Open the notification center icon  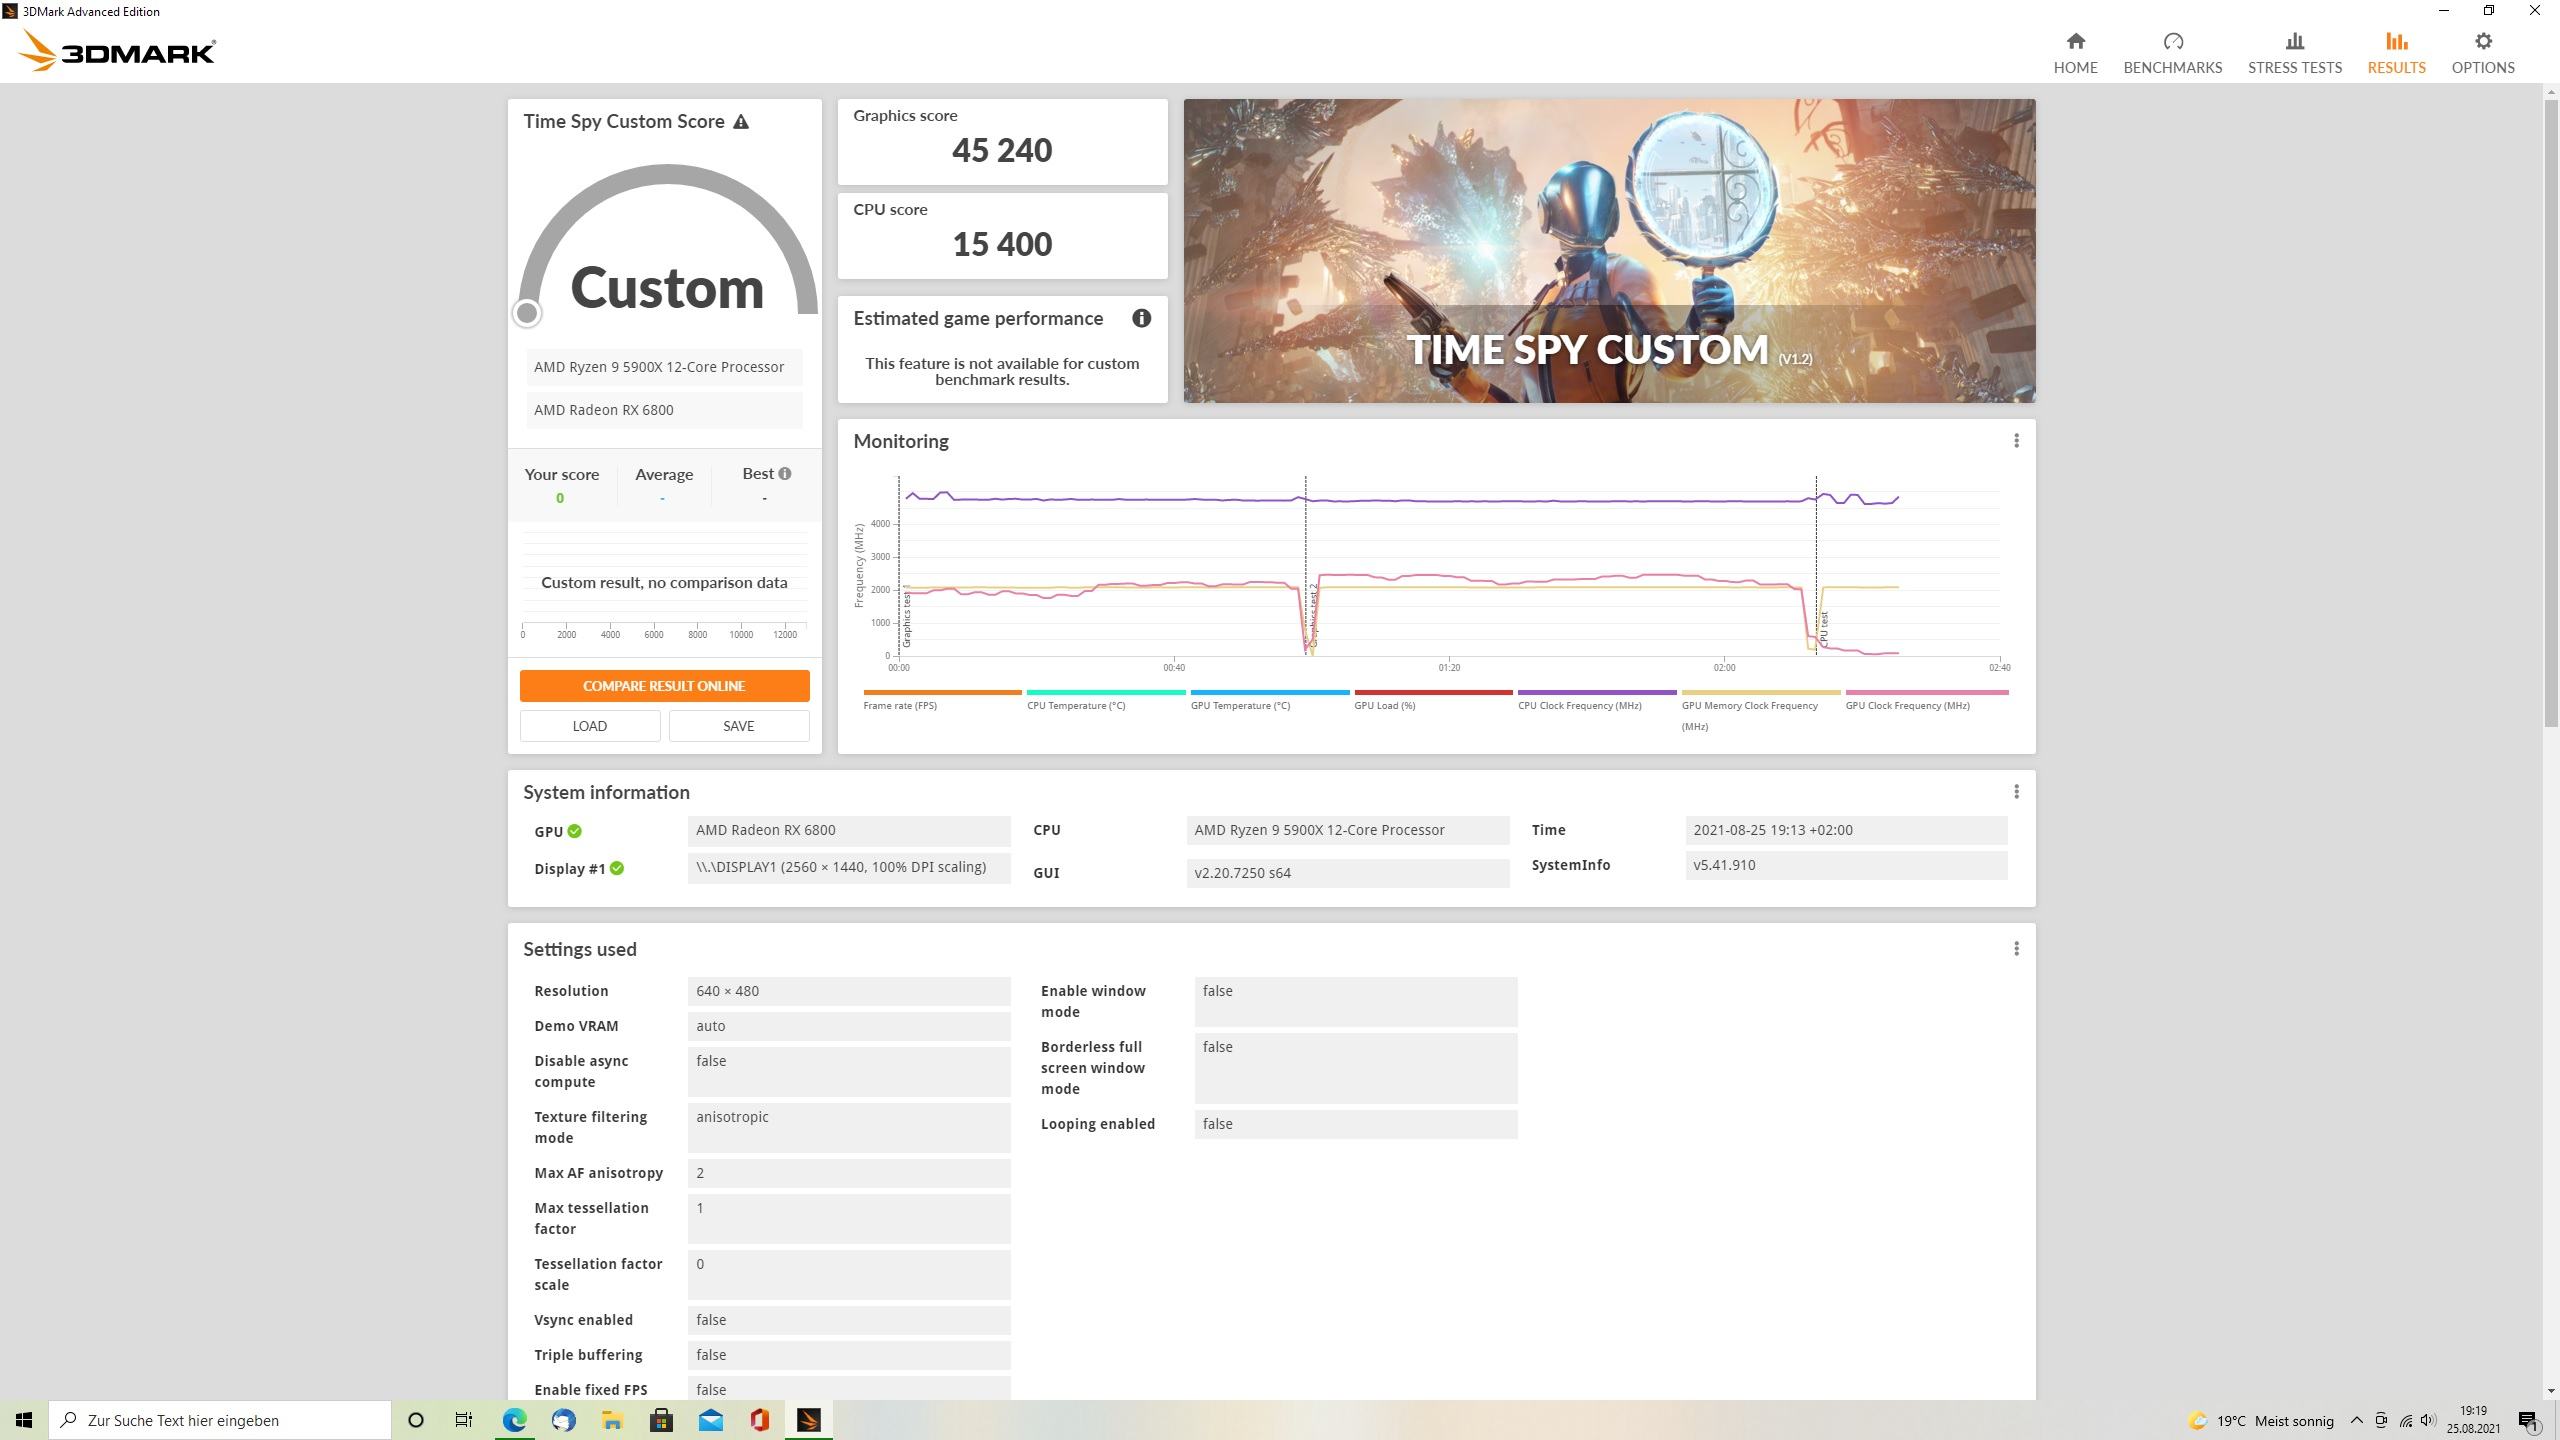point(2530,1421)
